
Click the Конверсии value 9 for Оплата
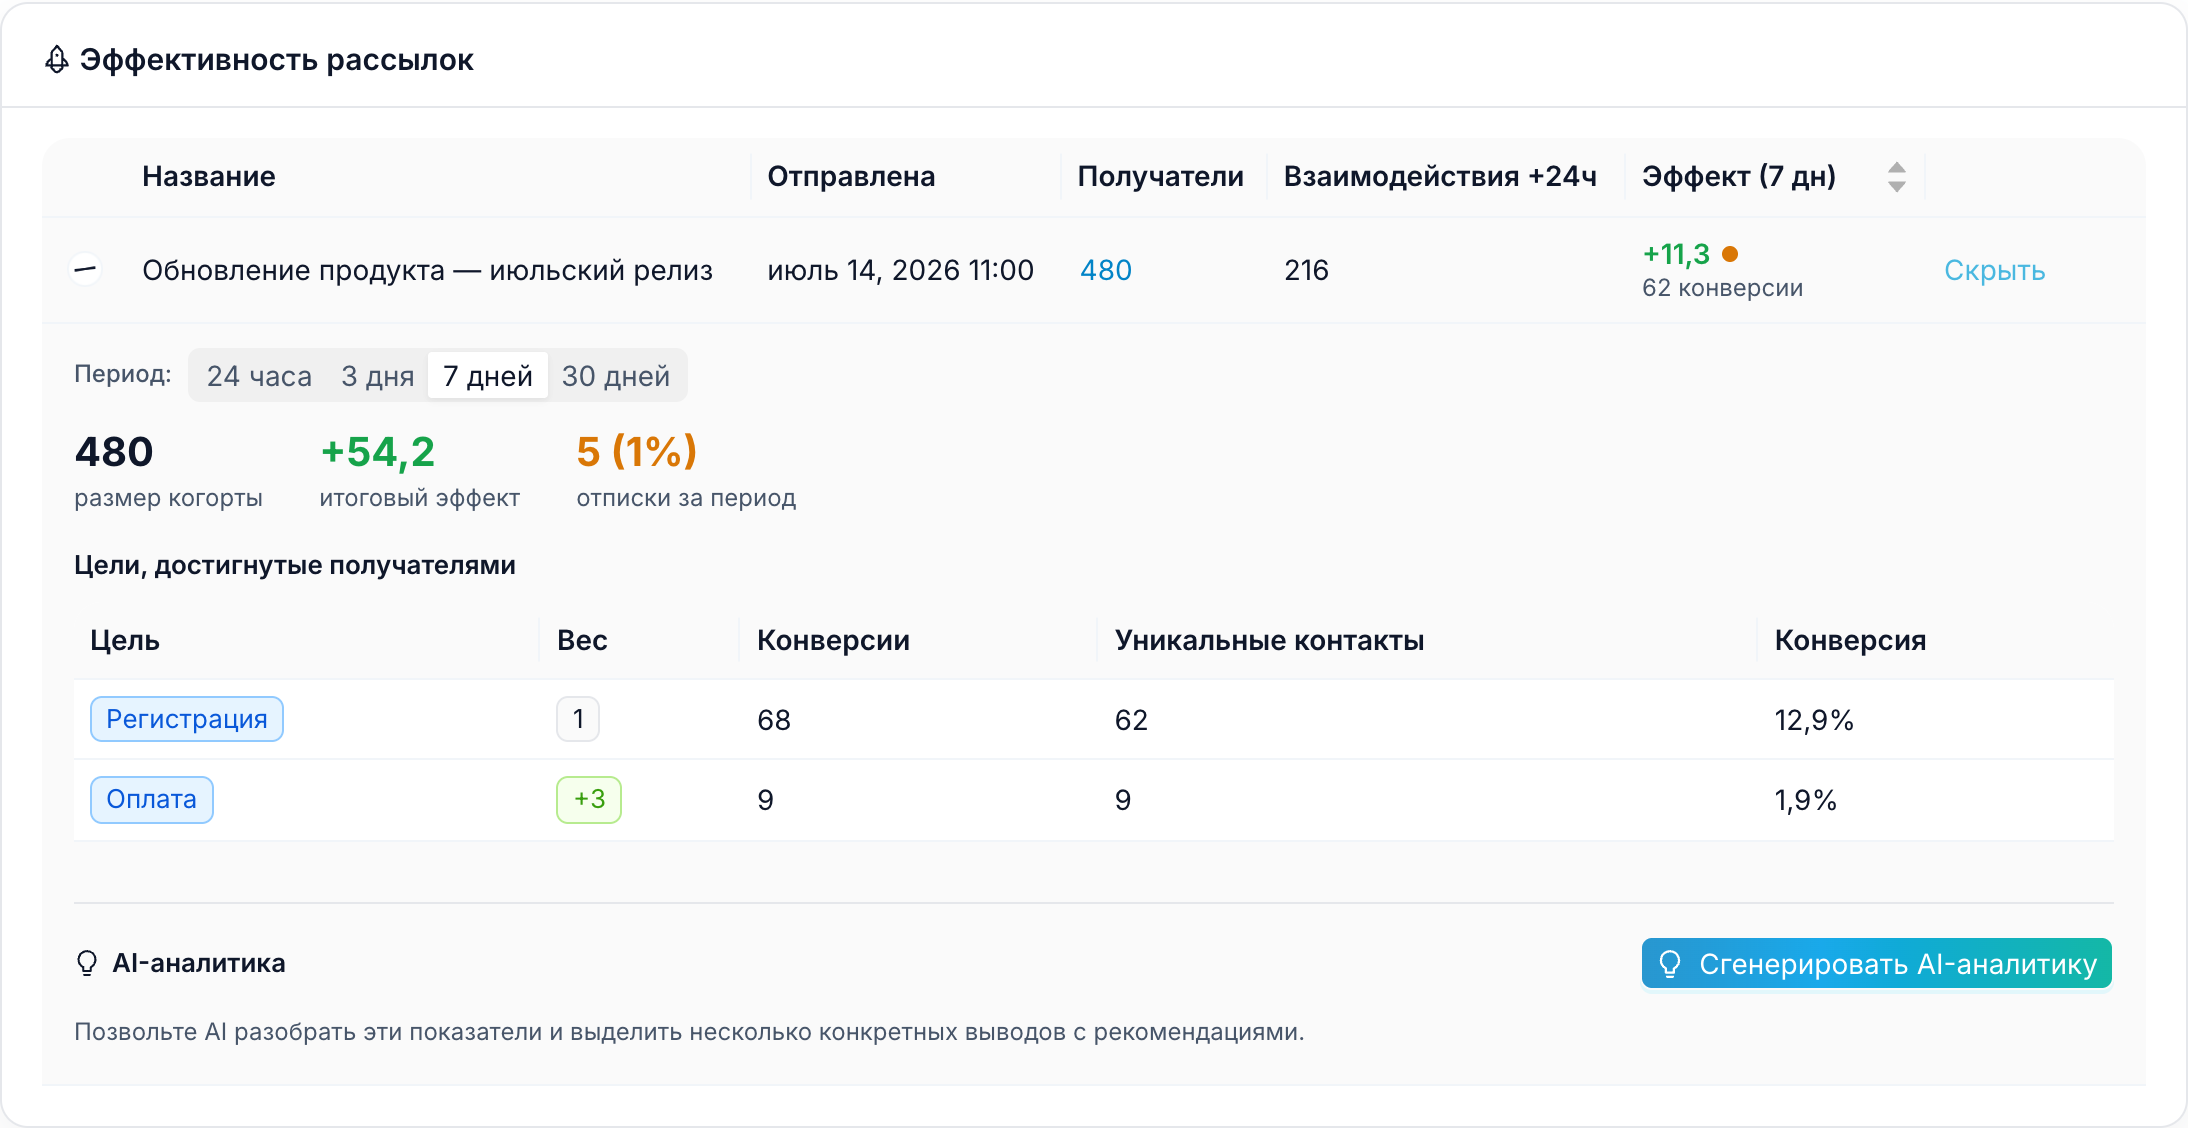pos(765,800)
